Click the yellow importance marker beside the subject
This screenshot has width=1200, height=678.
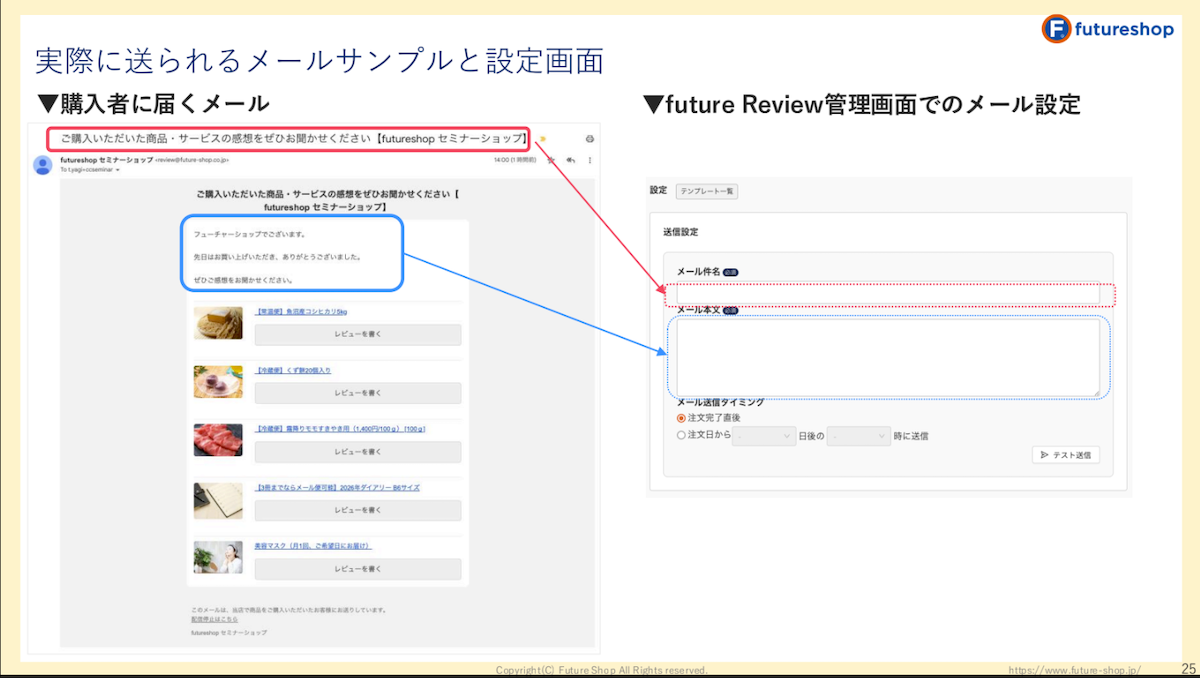(543, 138)
